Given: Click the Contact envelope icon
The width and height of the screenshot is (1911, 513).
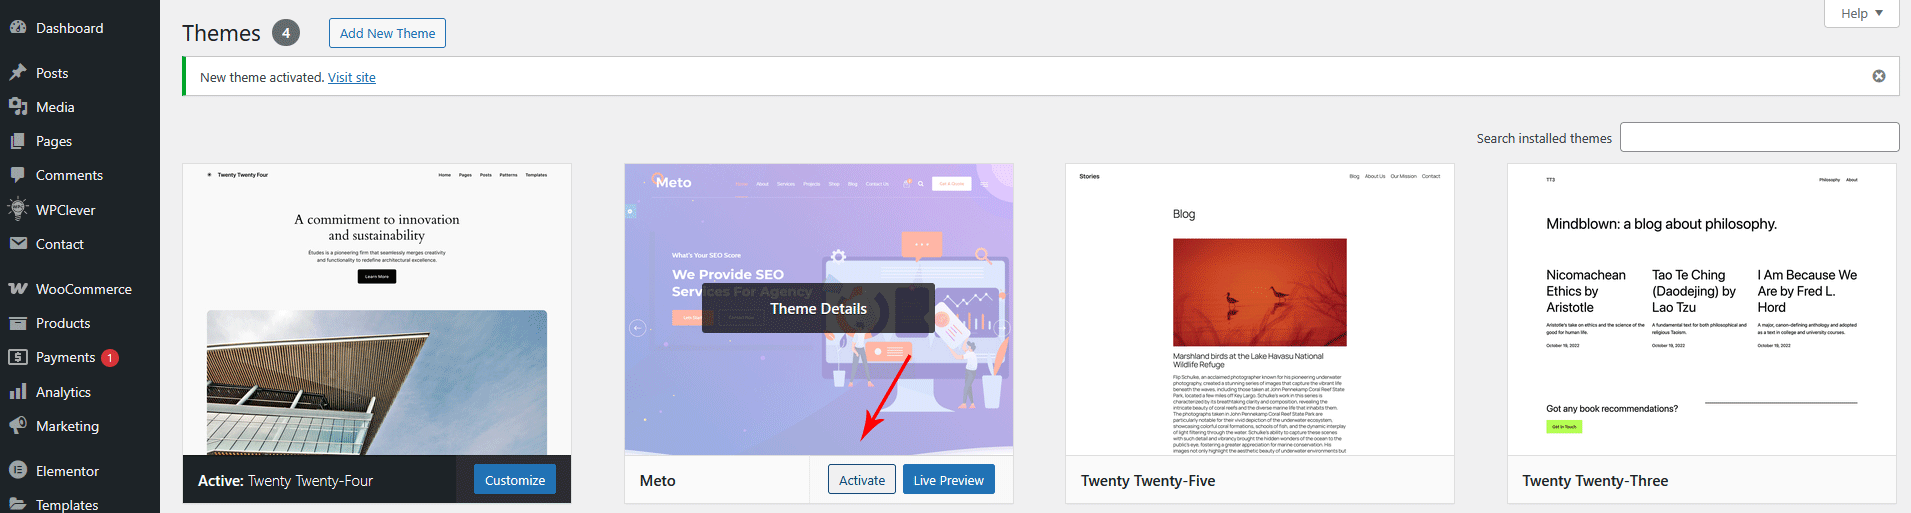Looking at the screenshot, I should pyautogui.click(x=18, y=244).
